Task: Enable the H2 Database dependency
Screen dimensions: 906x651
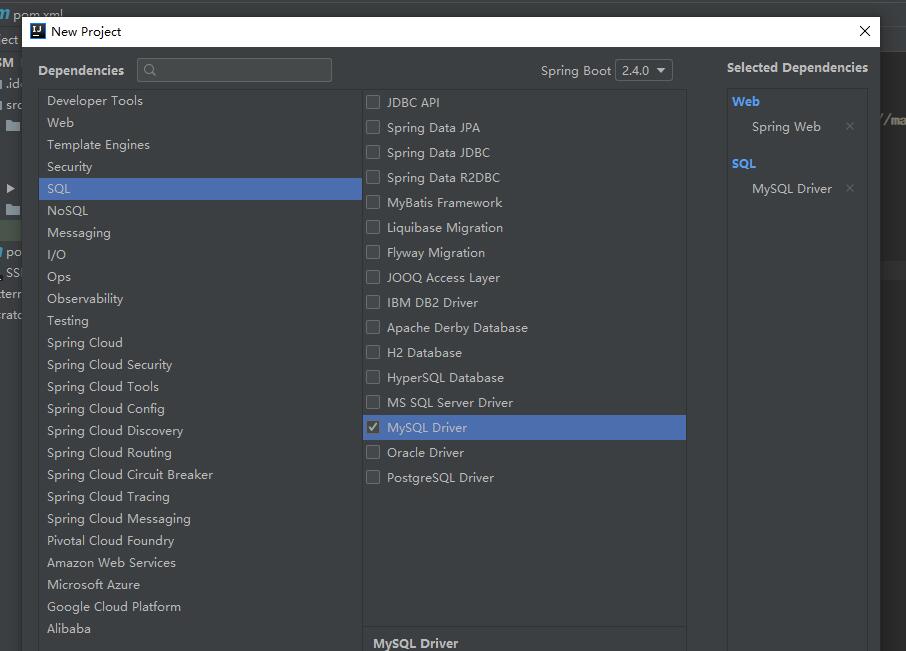Action: (x=373, y=353)
